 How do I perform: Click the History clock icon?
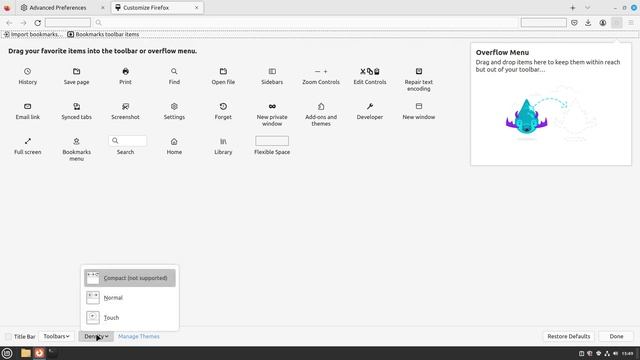(27, 71)
